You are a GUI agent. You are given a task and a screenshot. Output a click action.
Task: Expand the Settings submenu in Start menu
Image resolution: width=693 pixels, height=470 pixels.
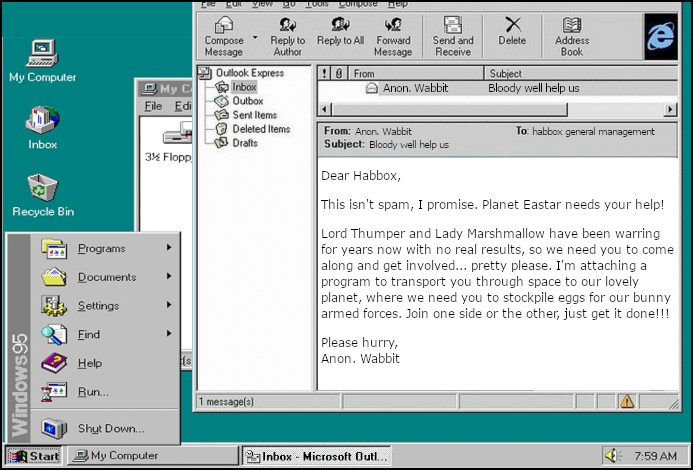[98, 306]
